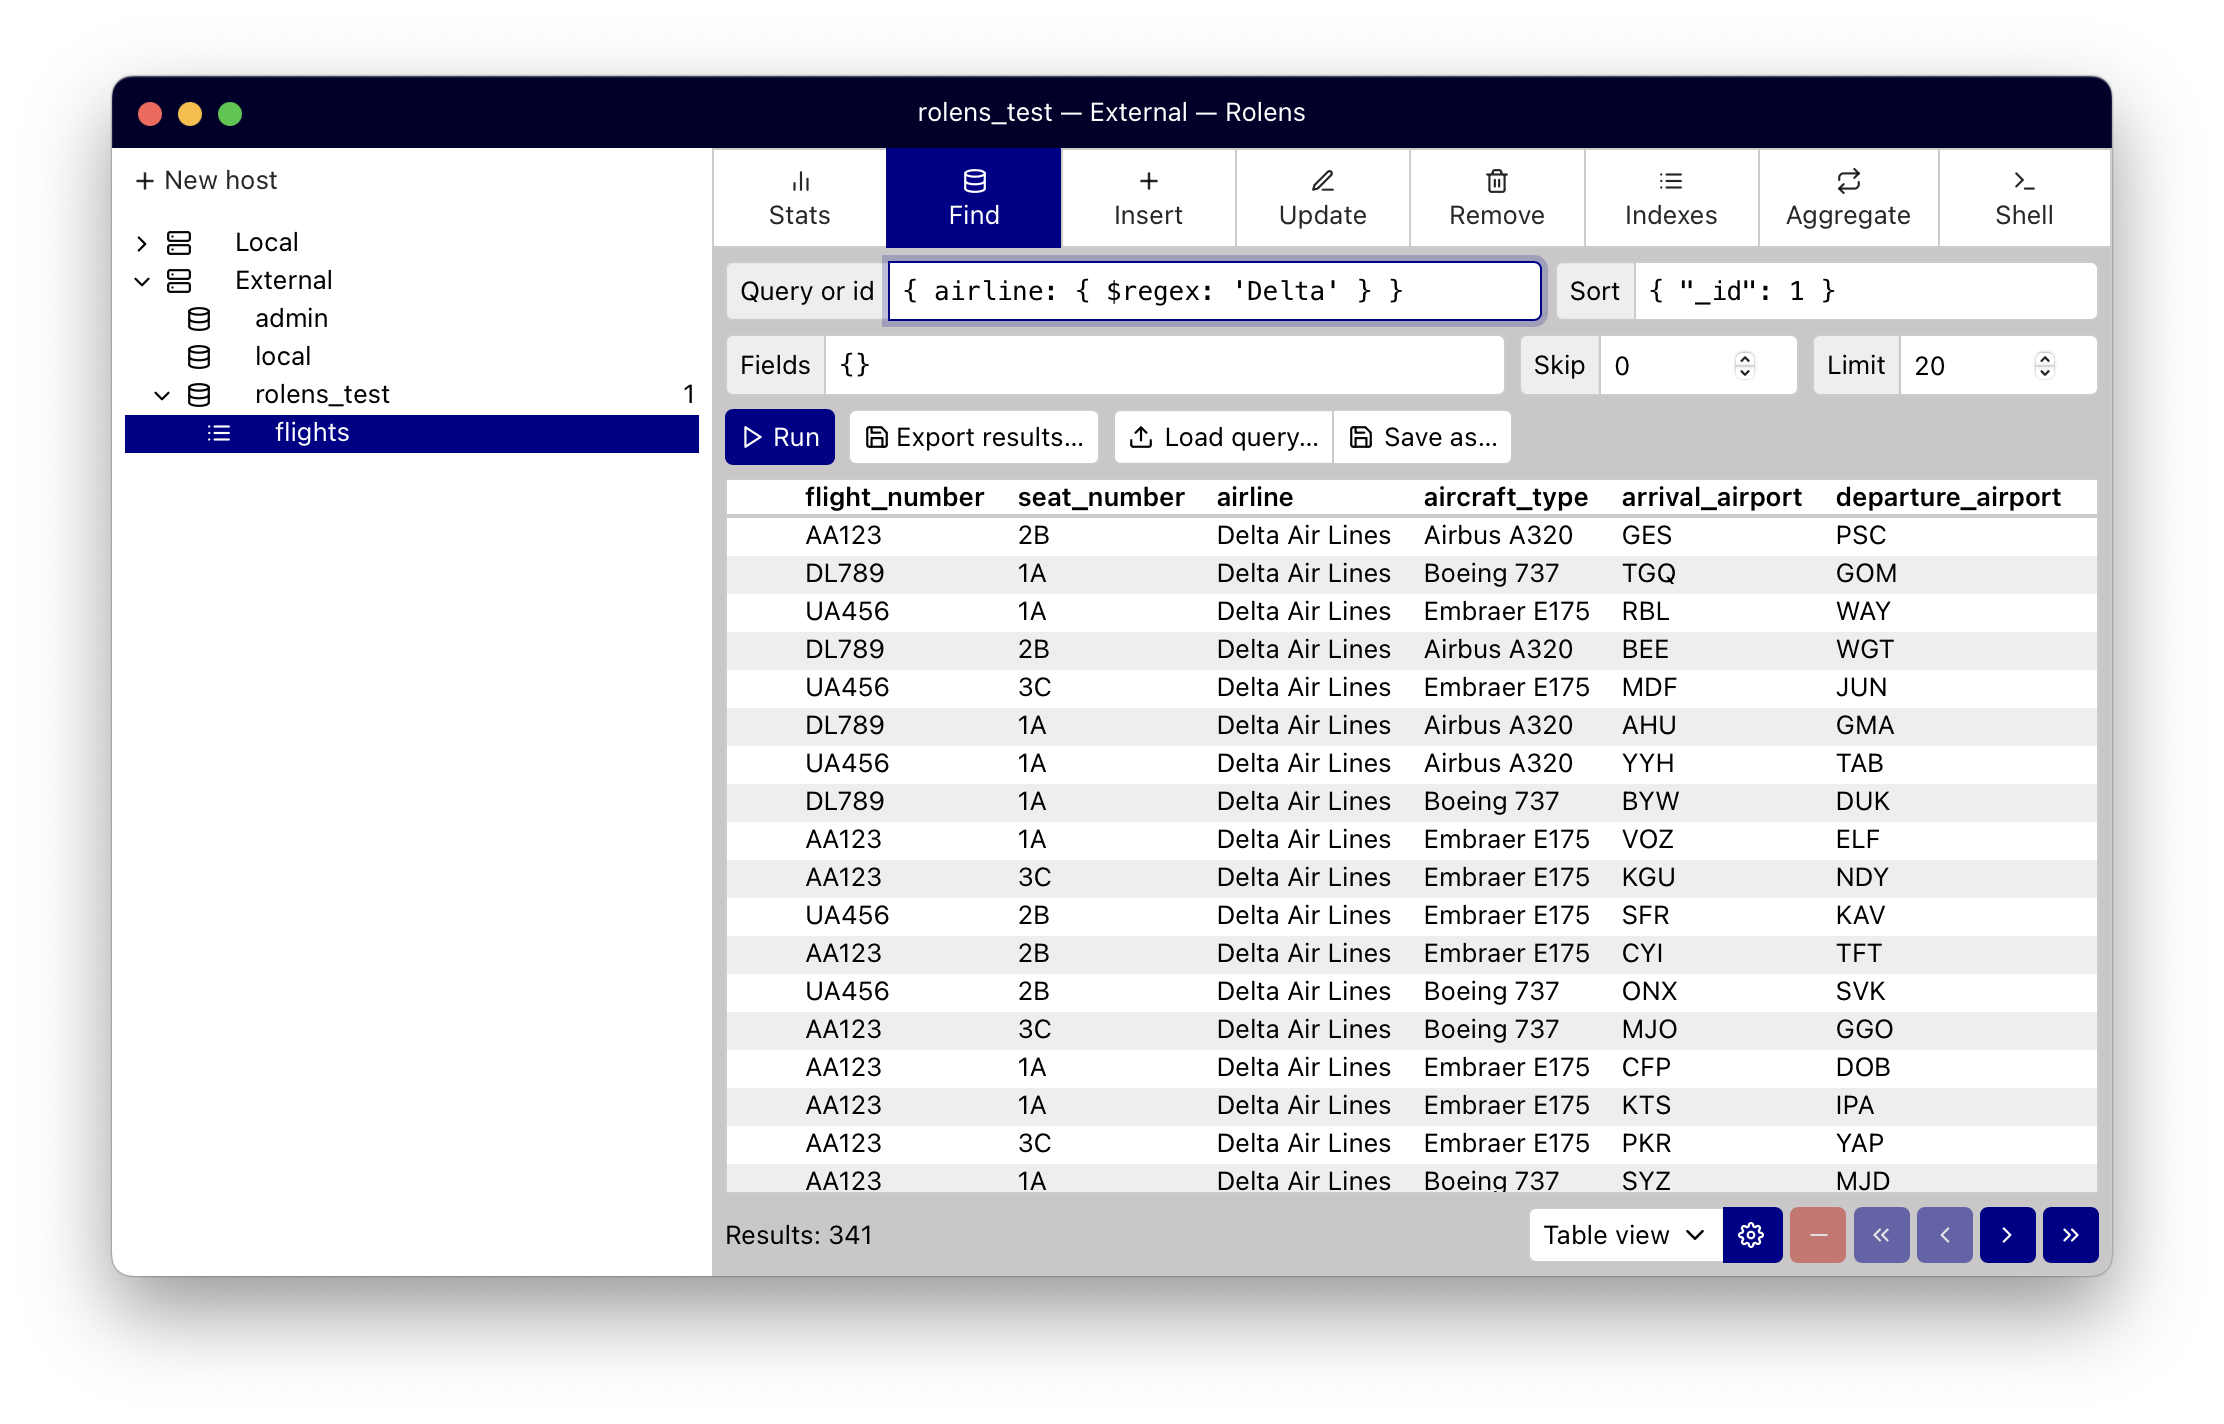The height and width of the screenshot is (1424, 2224).
Task: Click the Fields input field
Action: (1164, 365)
